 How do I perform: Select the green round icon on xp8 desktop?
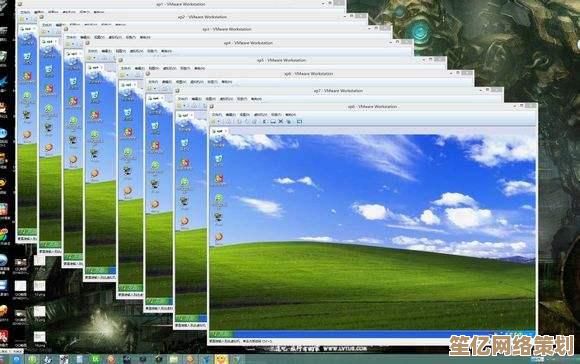[219, 199]
